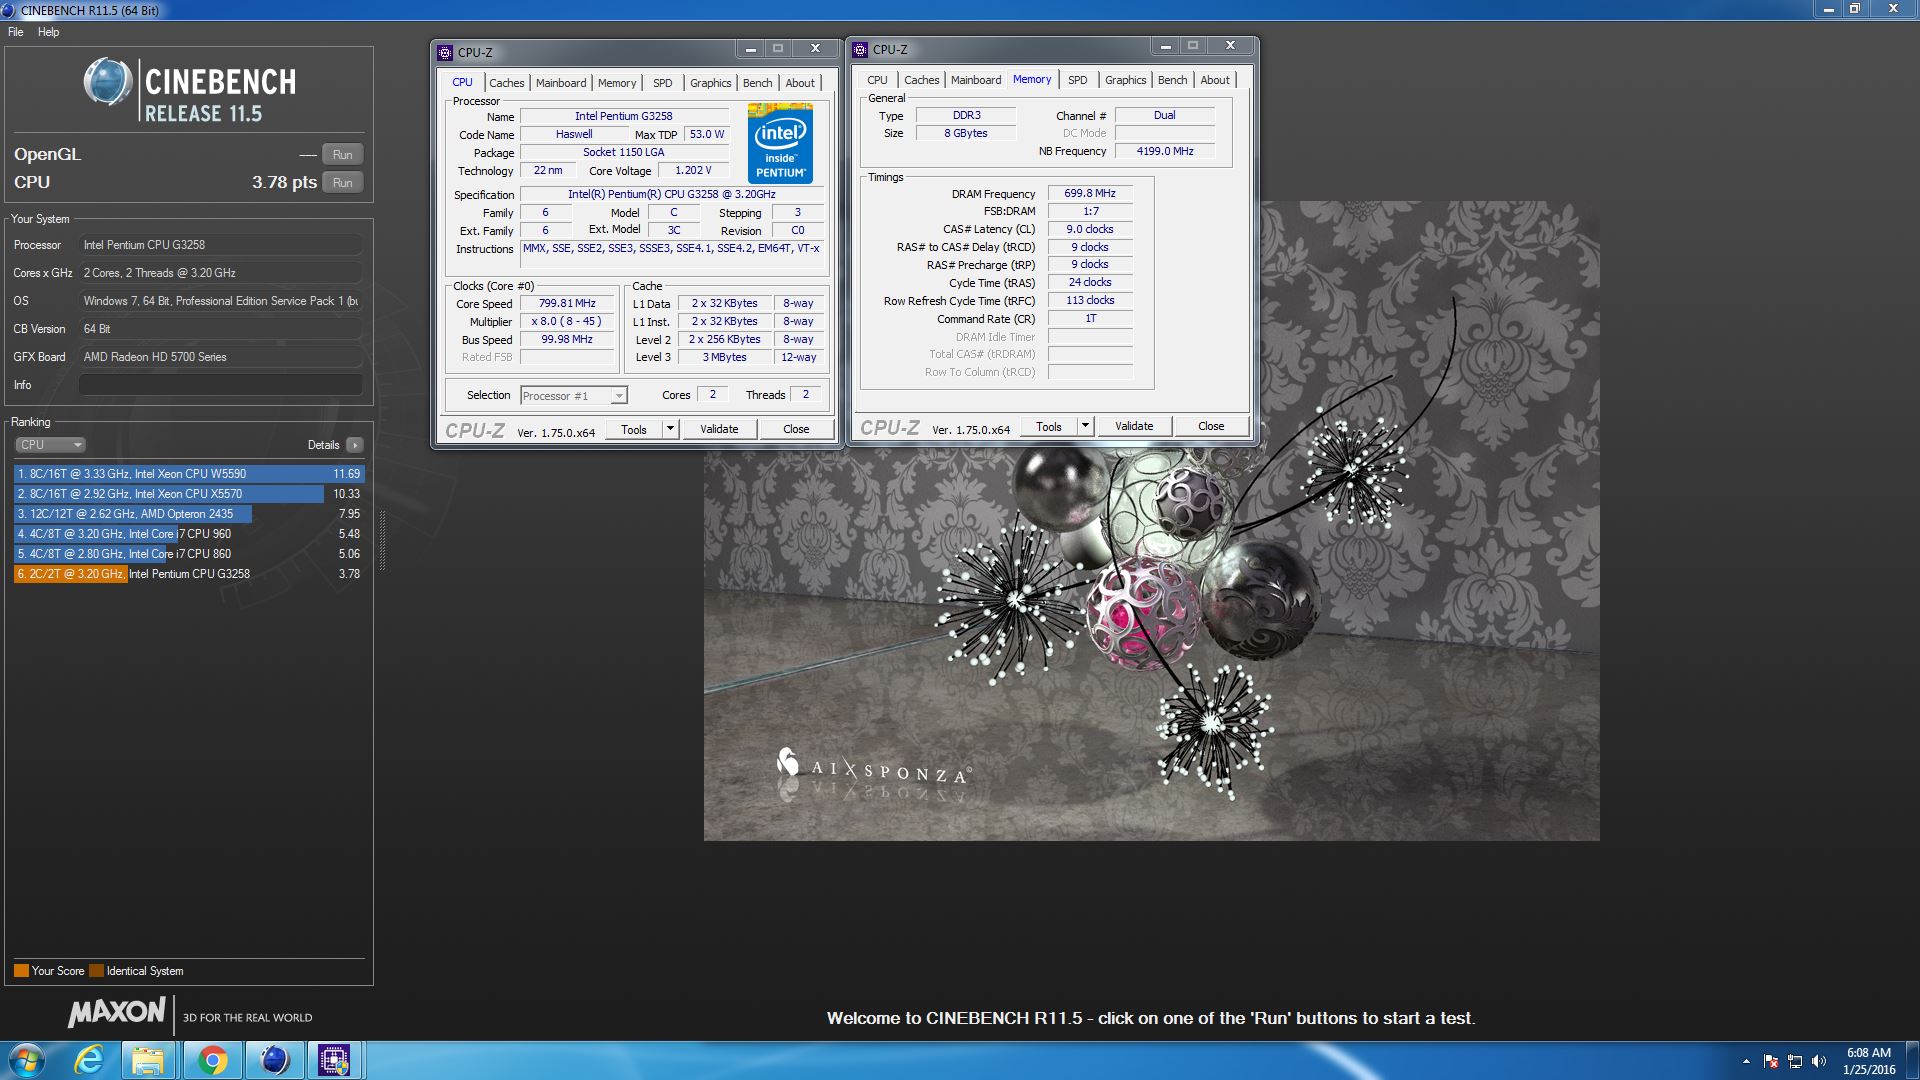Show hidden tray icons arrow

click(1746, 1061)
